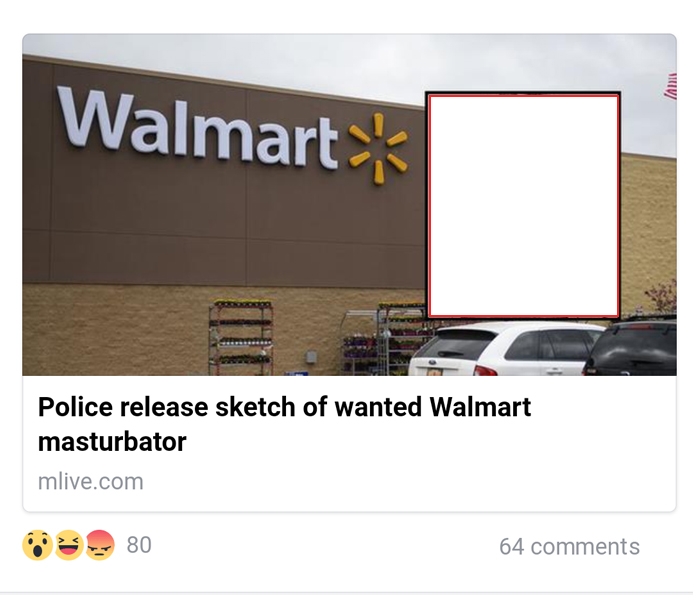This screenshot has height=600, width=697.
Task: Click blank card area beside mlive.com
Action: 400,482
